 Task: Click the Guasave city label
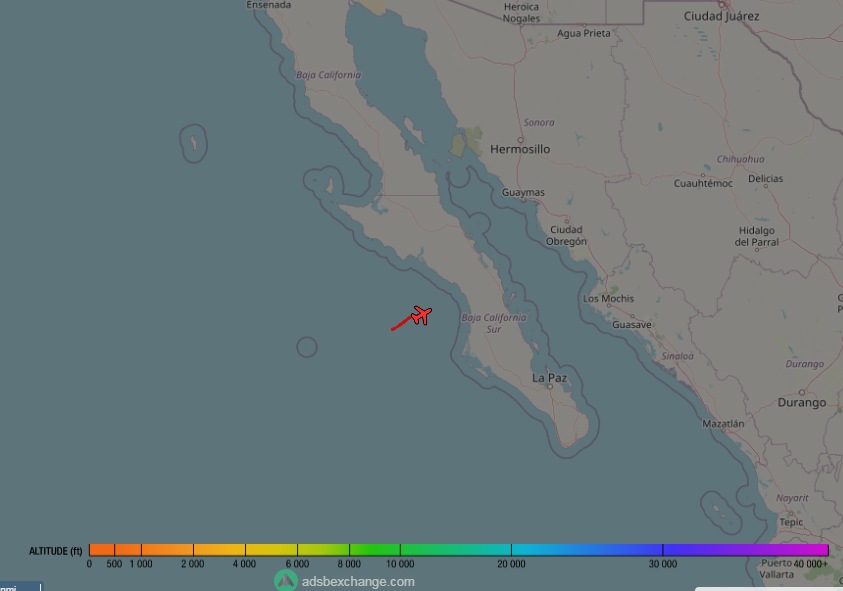[x=632, y=324]
